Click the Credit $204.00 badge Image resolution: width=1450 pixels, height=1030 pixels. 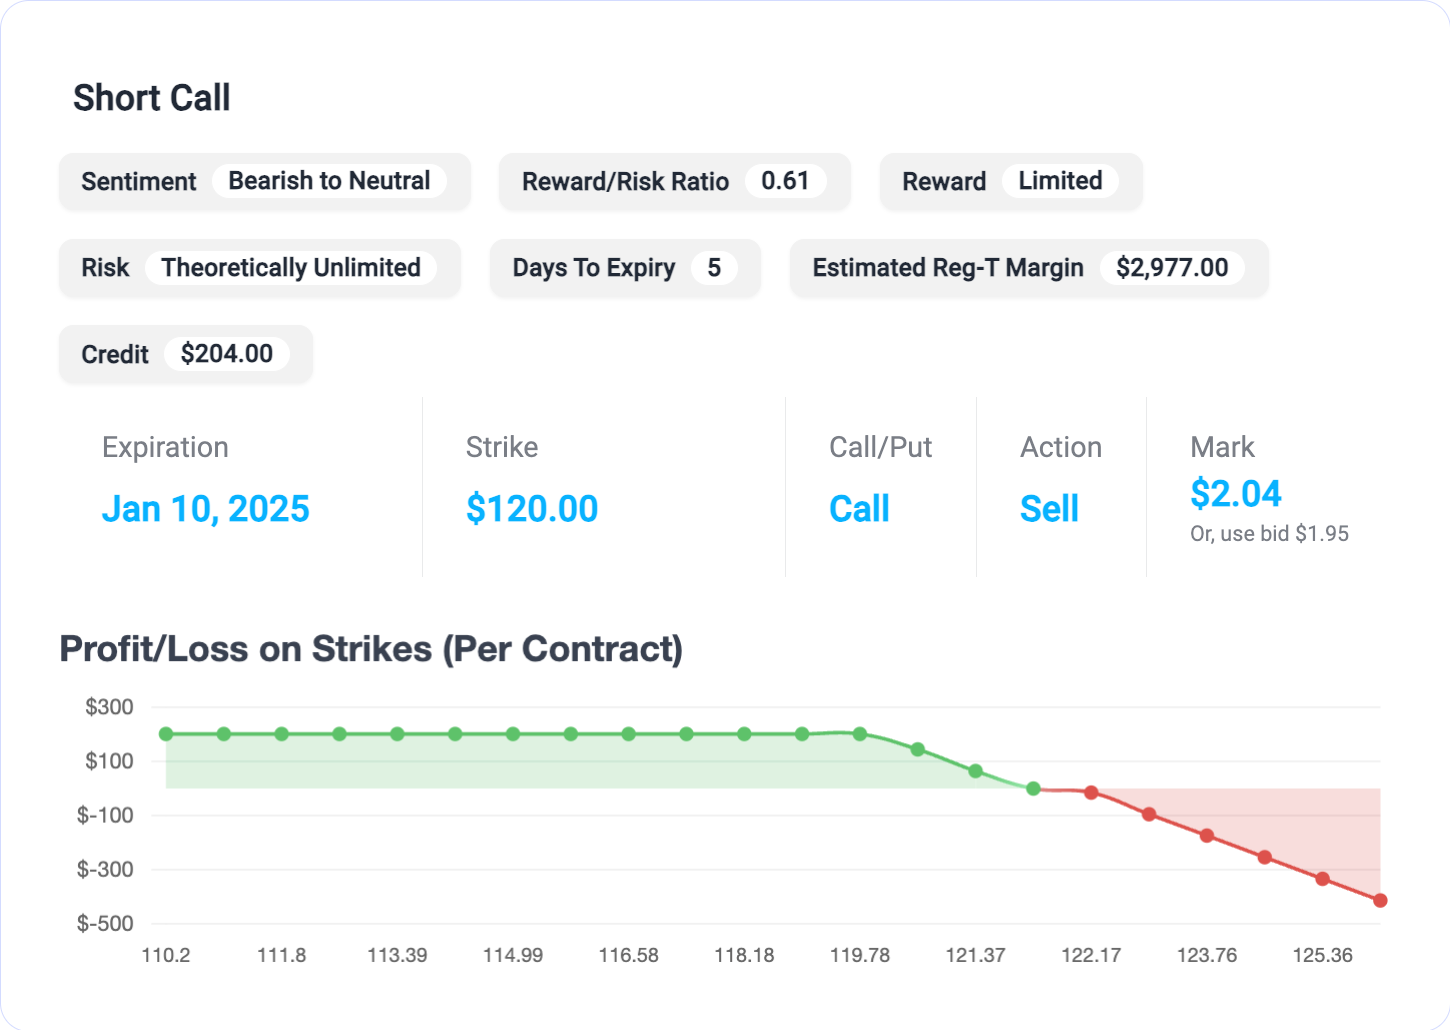coord(227,353)
